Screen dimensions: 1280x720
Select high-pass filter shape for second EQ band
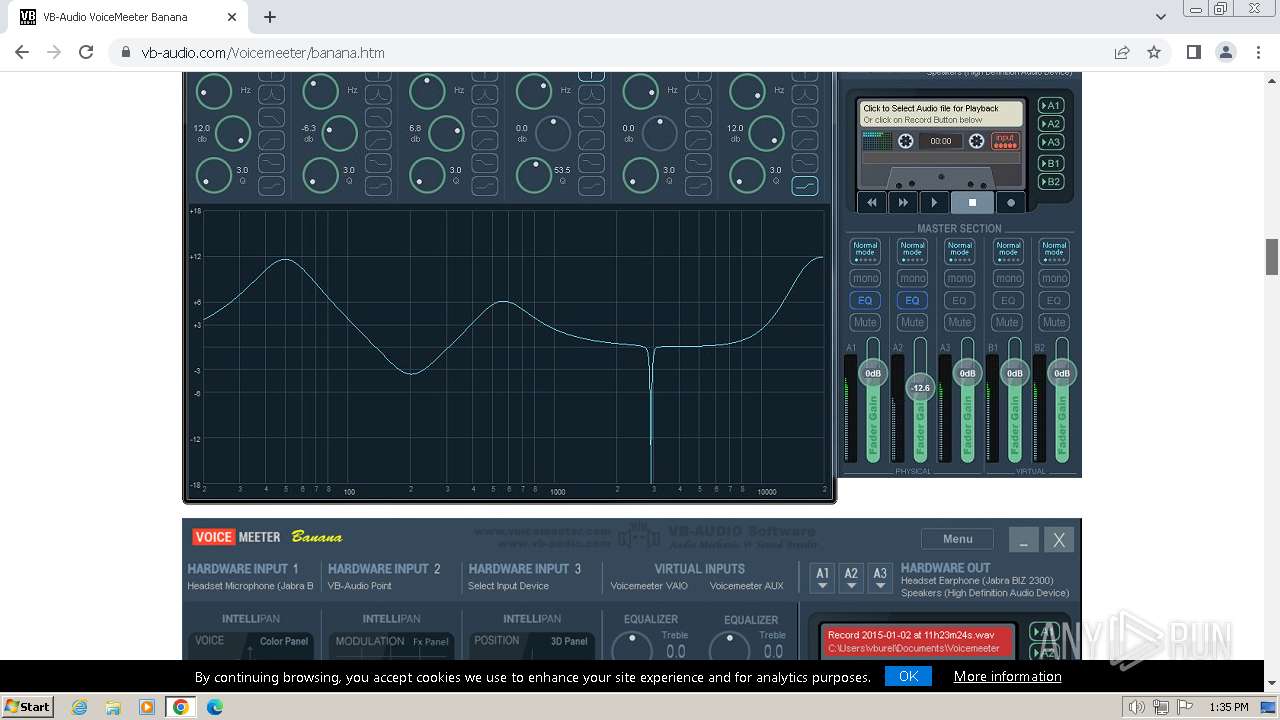pos(378,140)
